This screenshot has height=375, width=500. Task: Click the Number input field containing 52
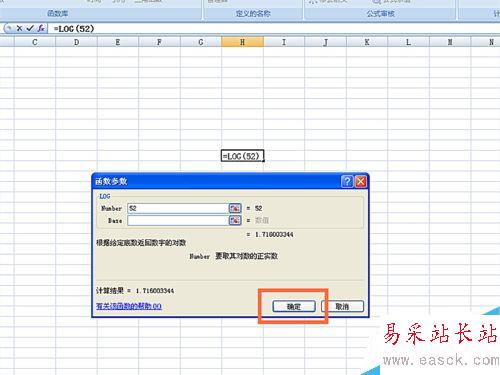[x=178, y=208]
